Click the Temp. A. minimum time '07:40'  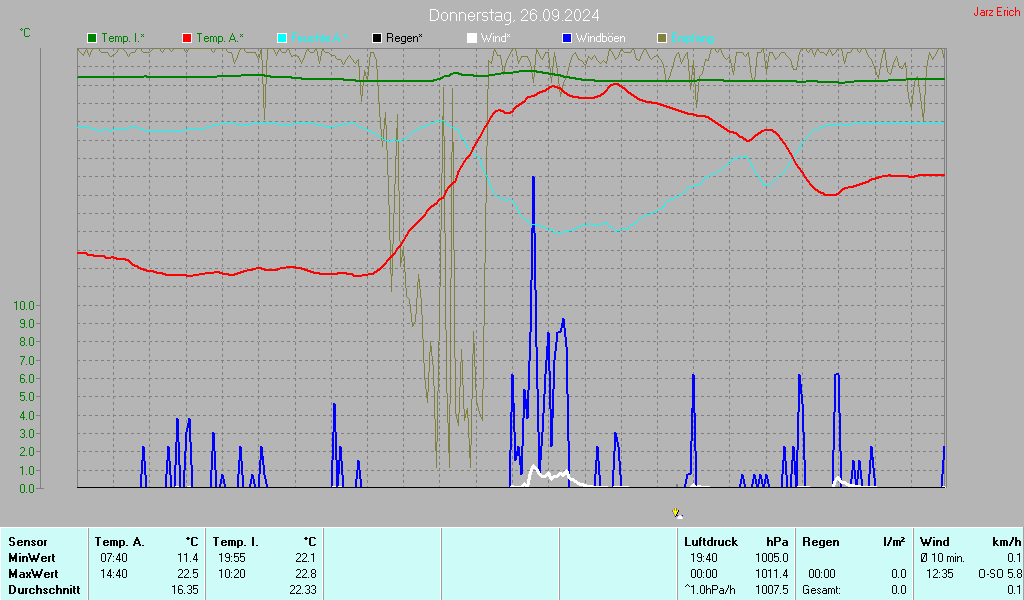pos(114,558)
